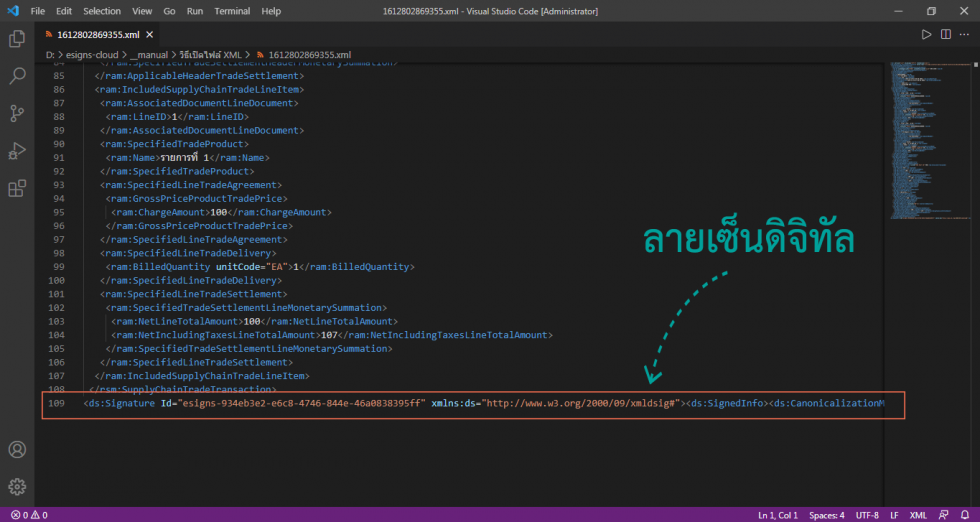980x522 pixels.
Task: Open the Go menu
Action: (x=169, y=11)
